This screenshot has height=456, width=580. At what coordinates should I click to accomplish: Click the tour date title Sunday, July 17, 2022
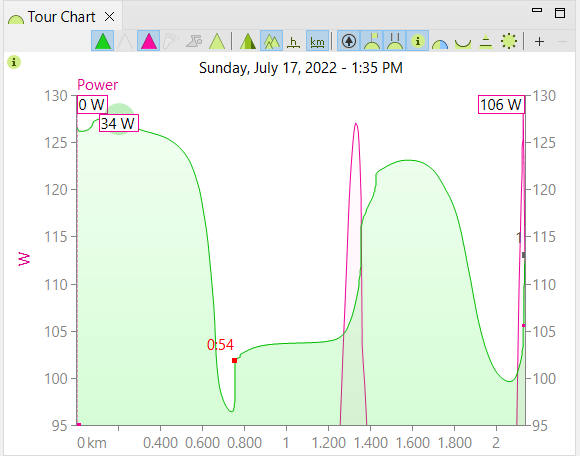click(301, 68)
